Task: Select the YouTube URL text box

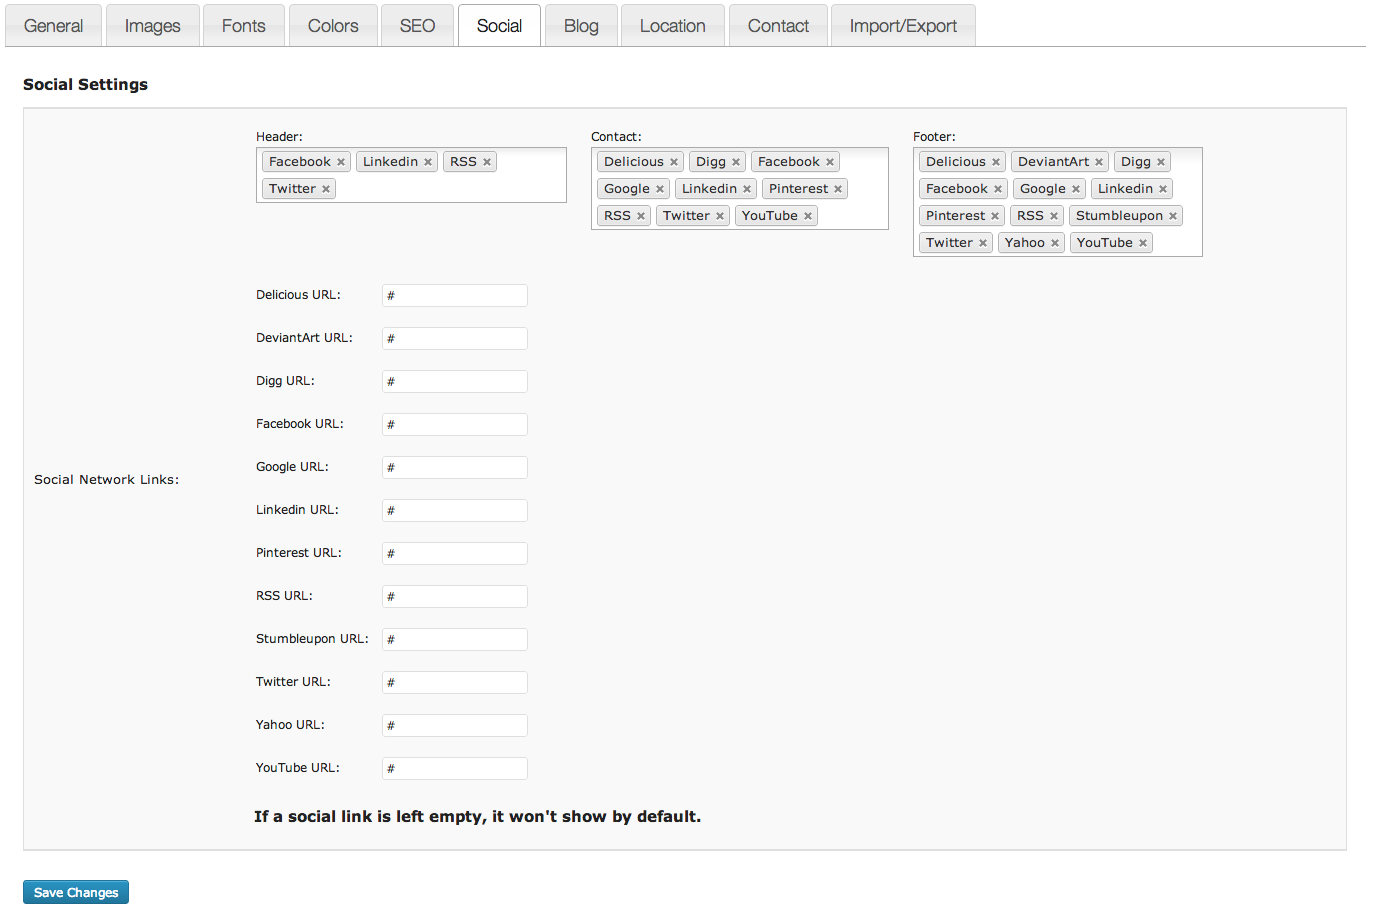Action: pos(455,768)
